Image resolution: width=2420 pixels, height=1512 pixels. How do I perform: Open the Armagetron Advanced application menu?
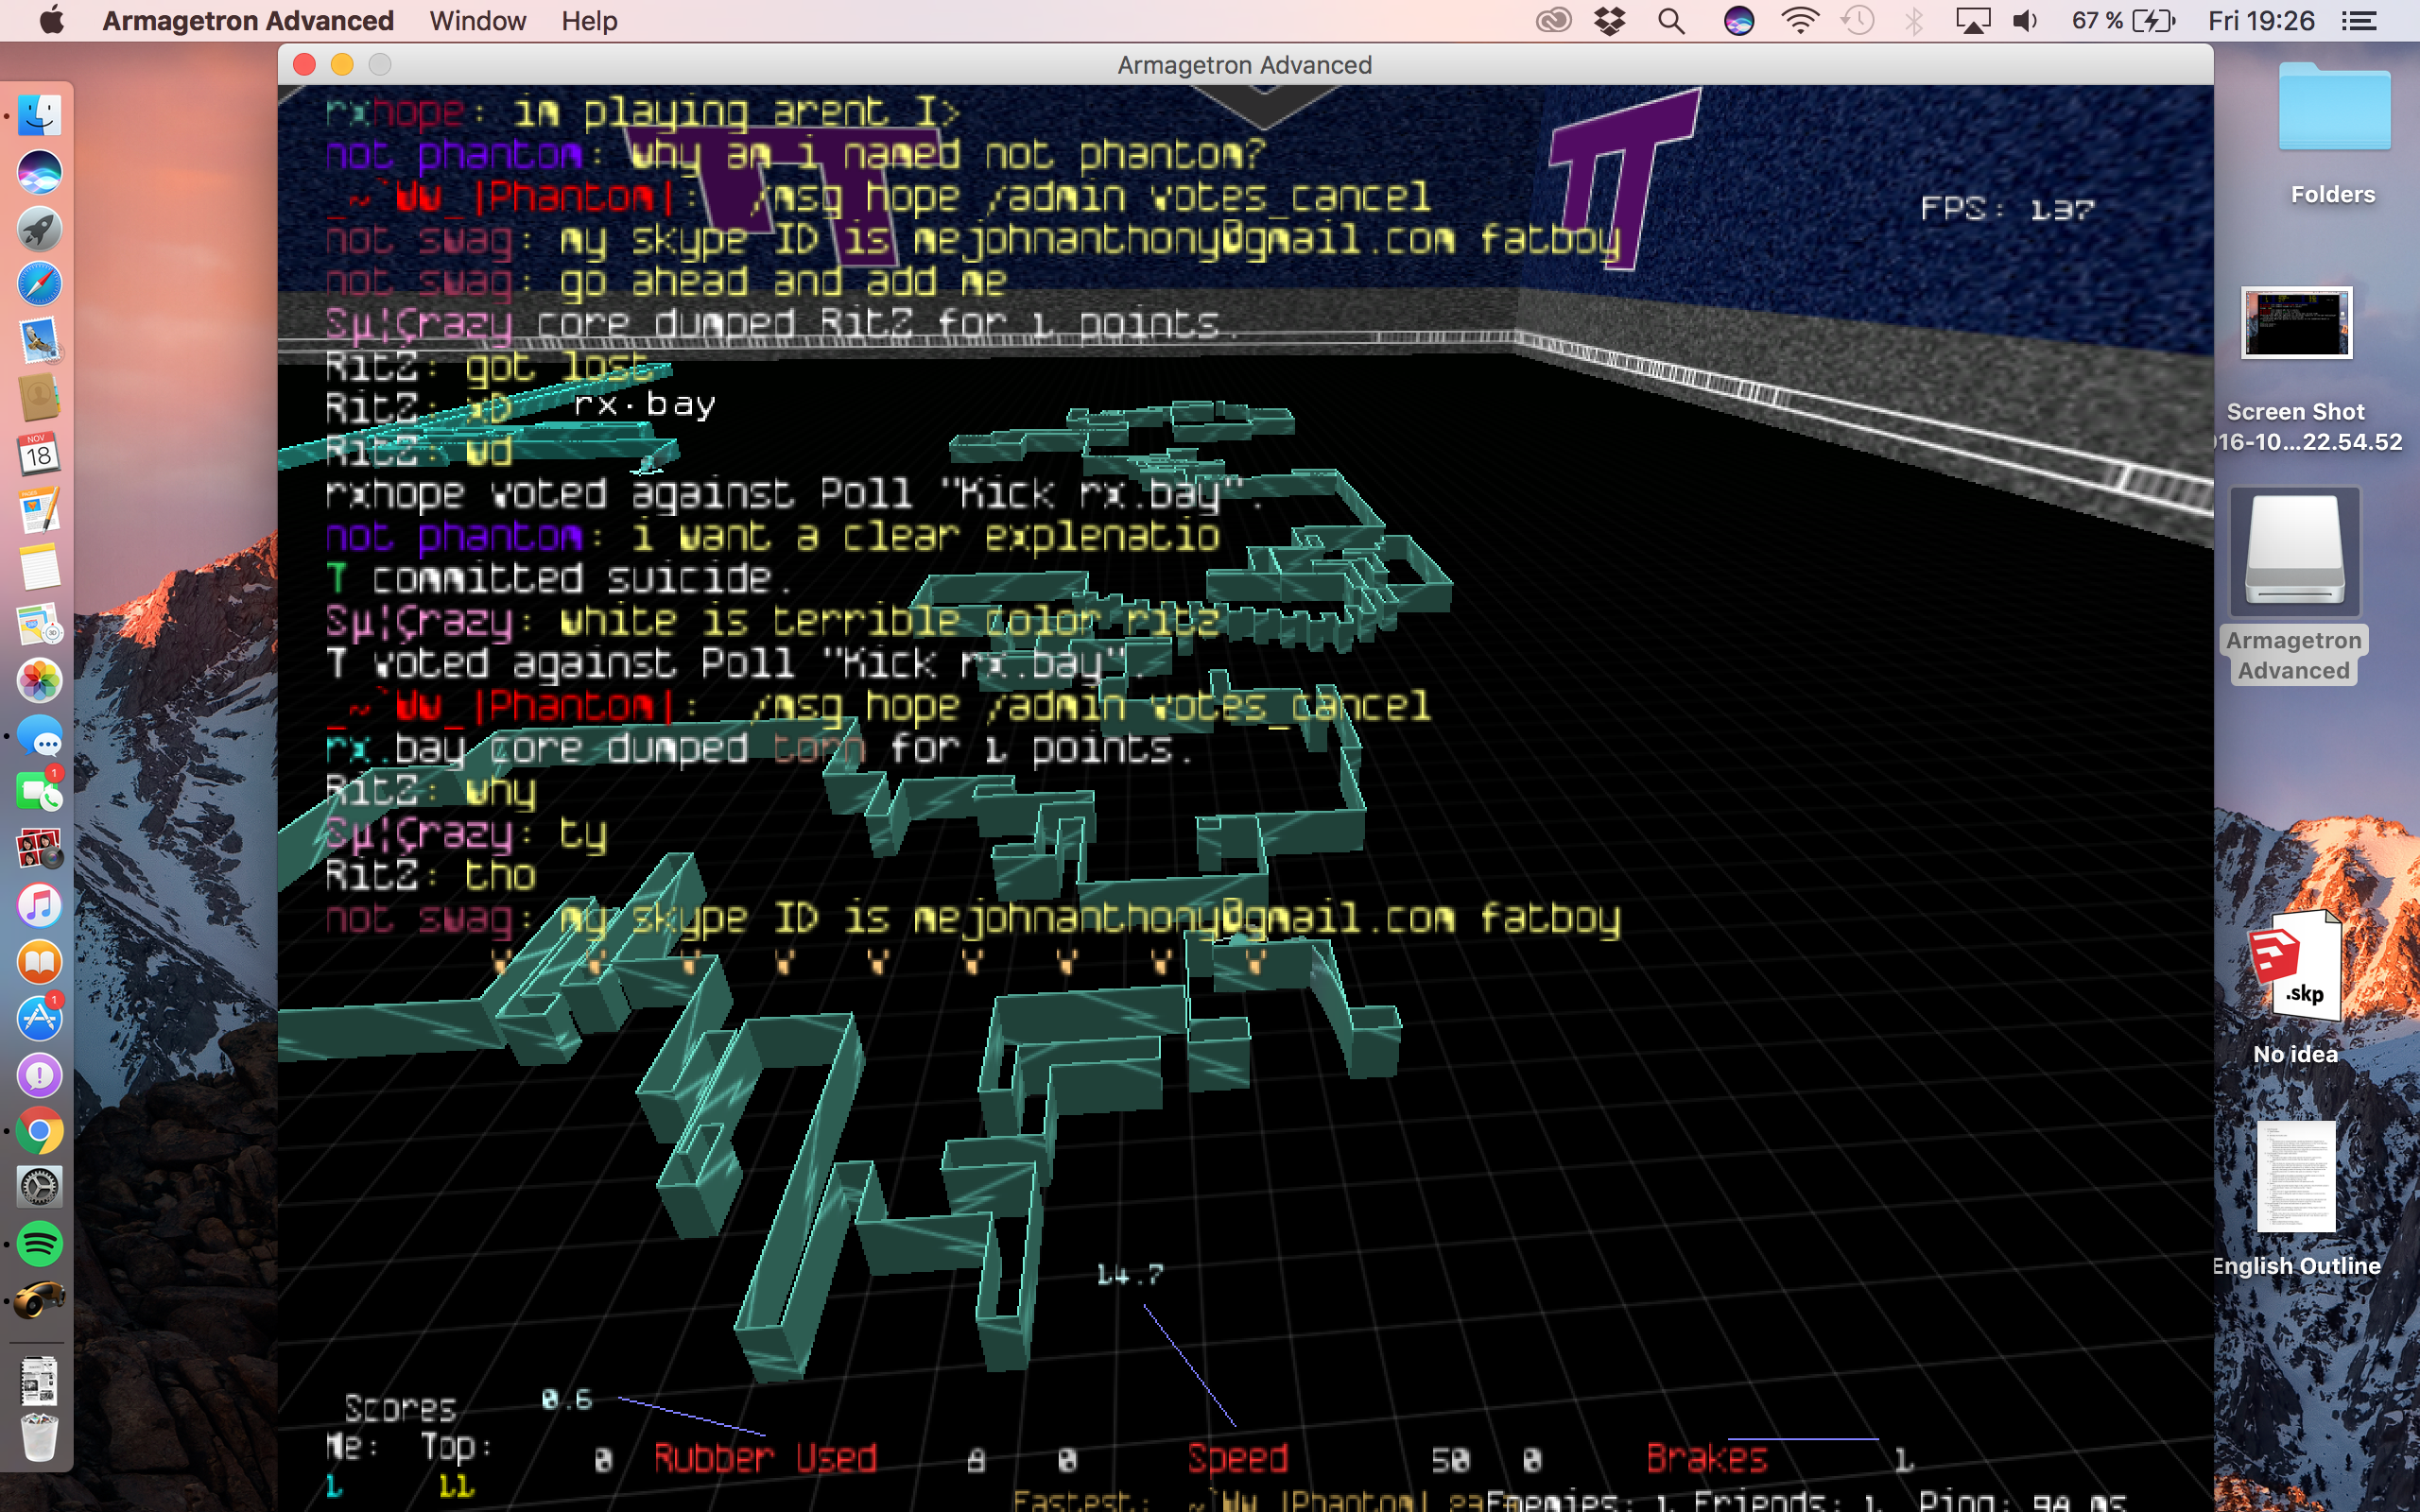(x=248, y=21)
